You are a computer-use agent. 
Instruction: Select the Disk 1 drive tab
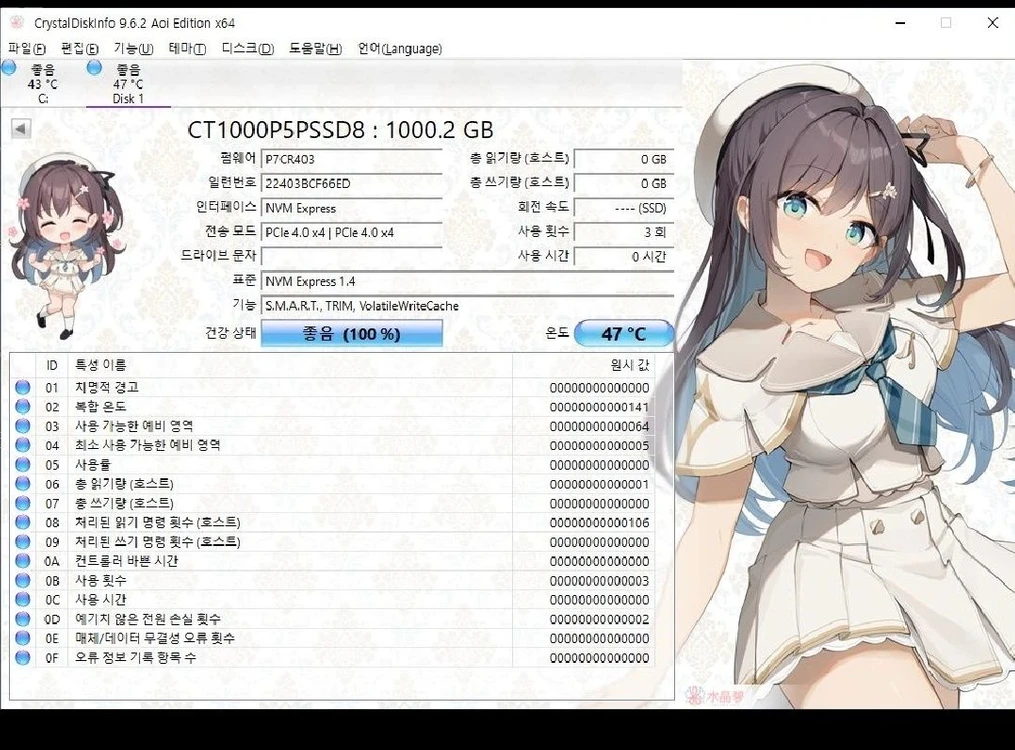tap(128, 83)
